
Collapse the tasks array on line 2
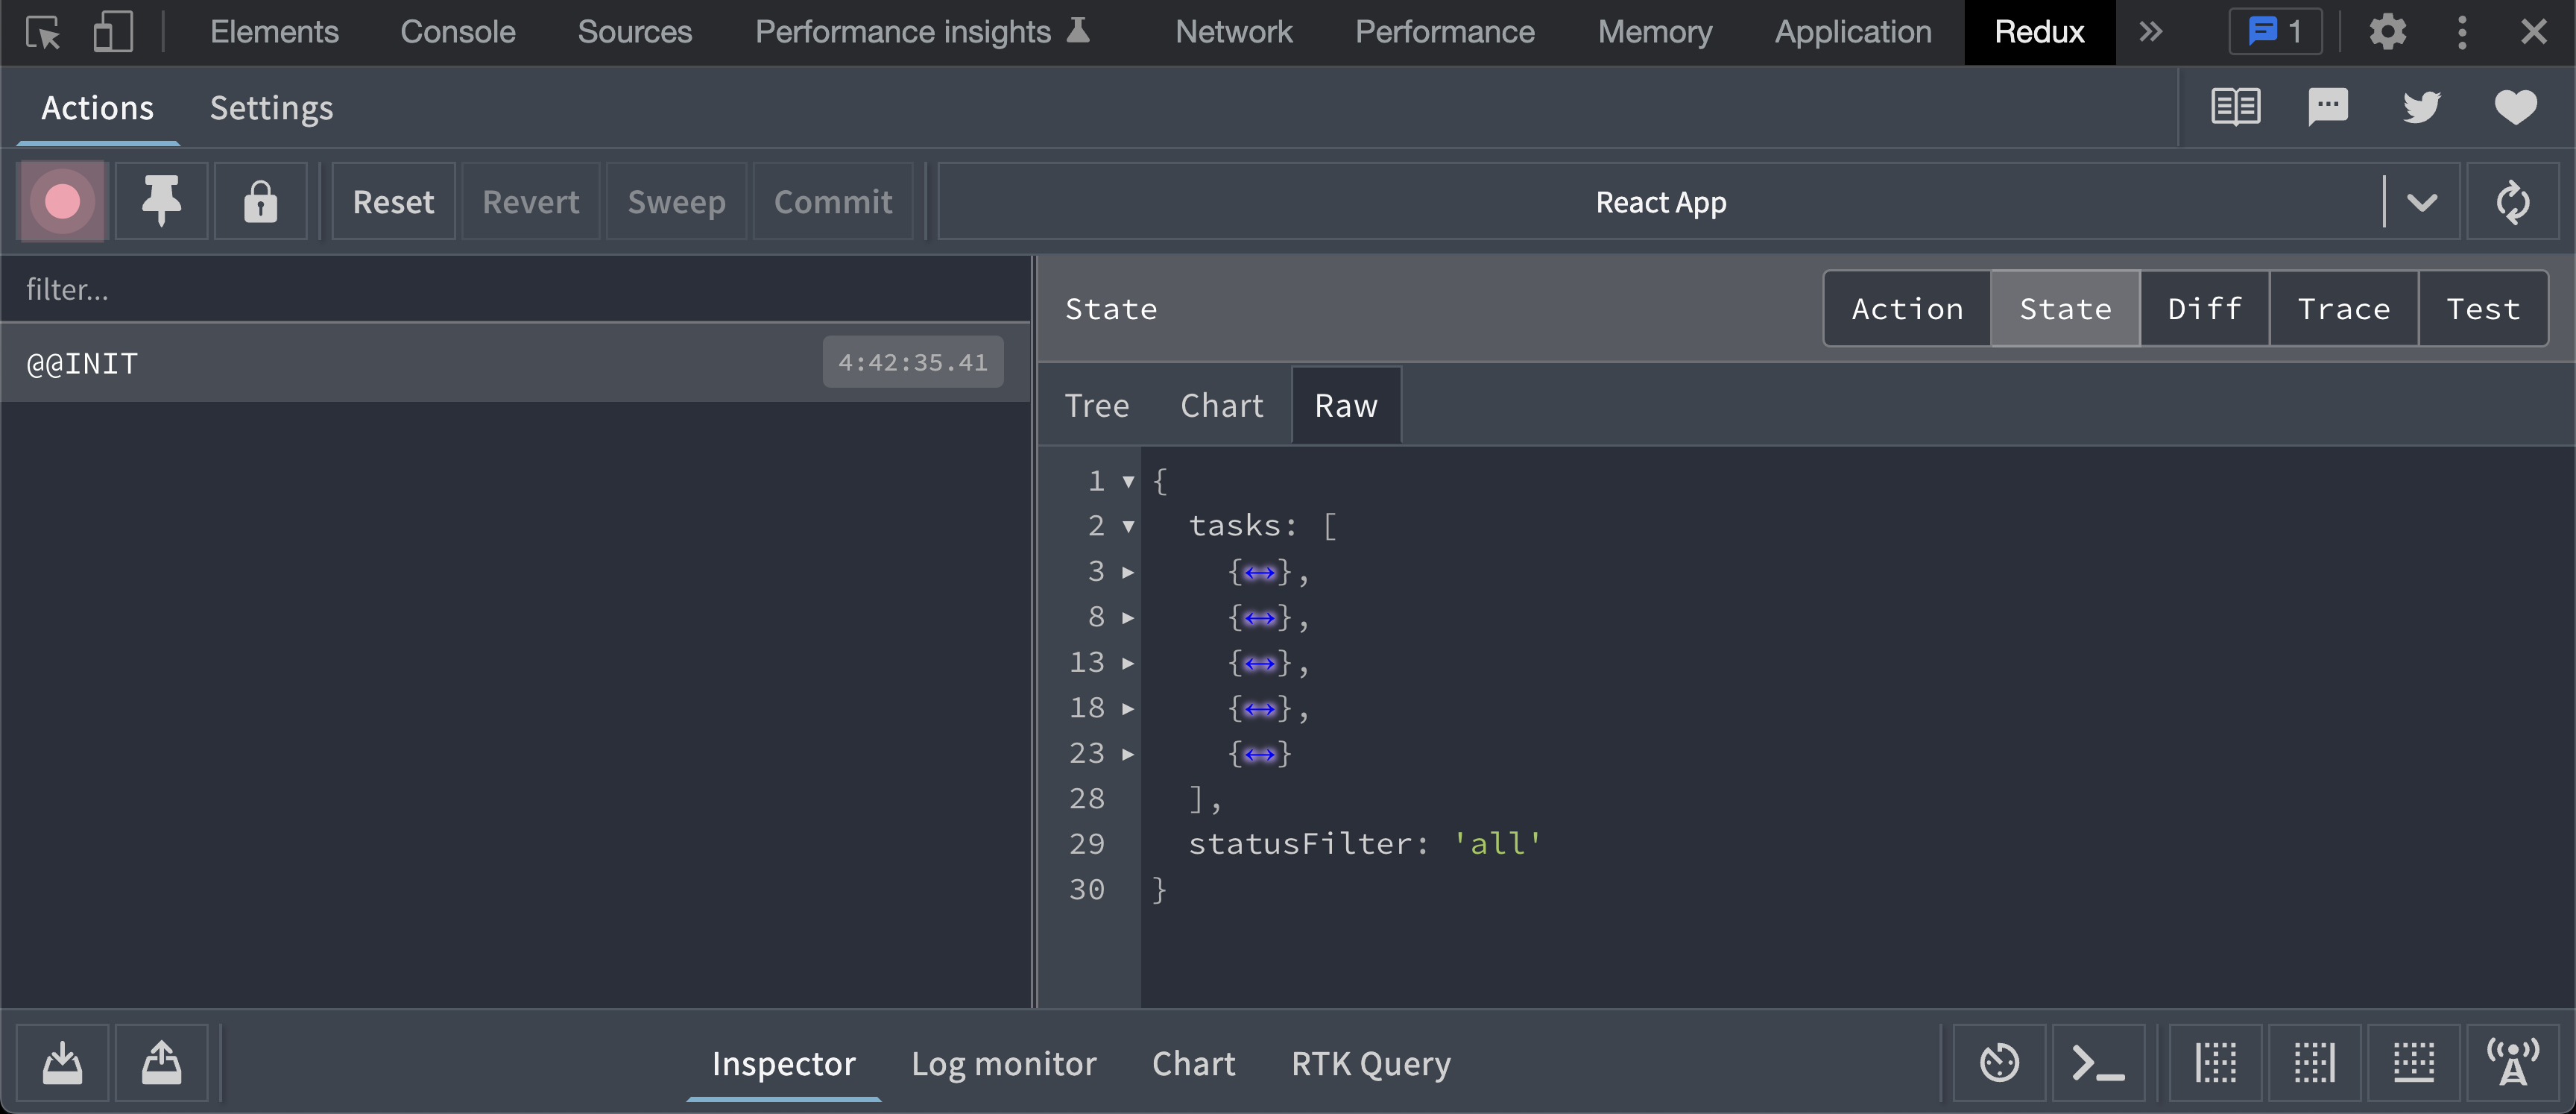point(1128,526)
